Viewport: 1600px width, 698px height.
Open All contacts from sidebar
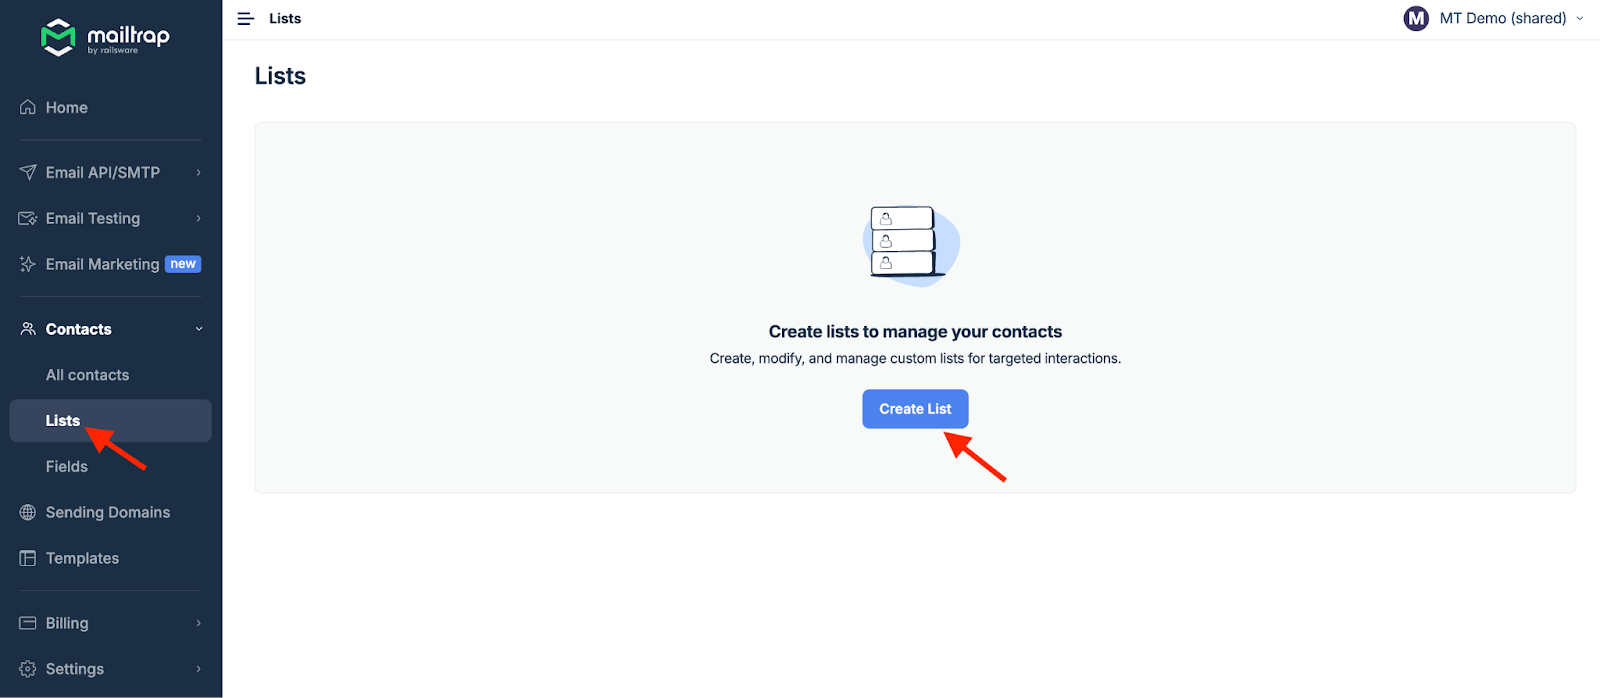[x=87, y=375]
